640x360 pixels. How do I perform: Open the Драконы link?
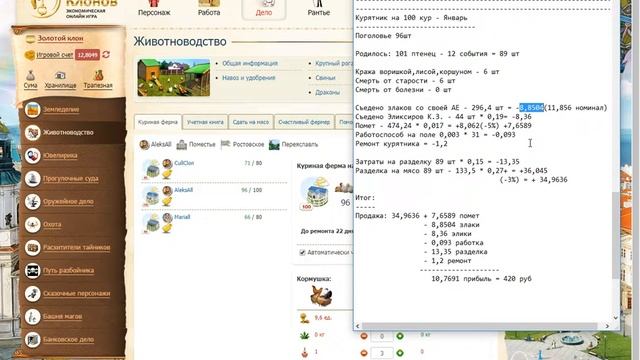[x=327, y=92]
